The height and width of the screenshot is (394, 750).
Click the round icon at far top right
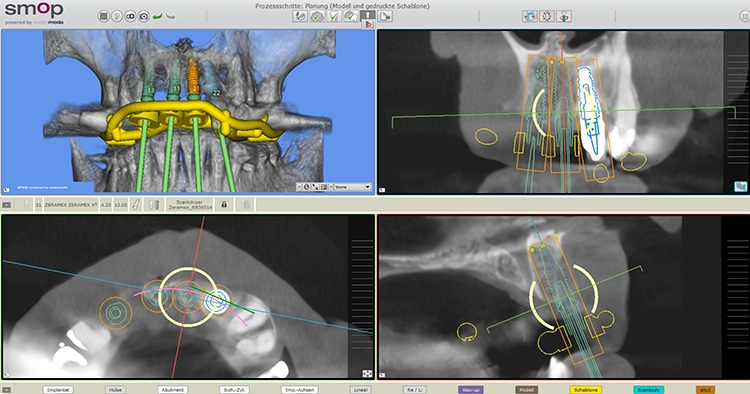pos(744,17)
